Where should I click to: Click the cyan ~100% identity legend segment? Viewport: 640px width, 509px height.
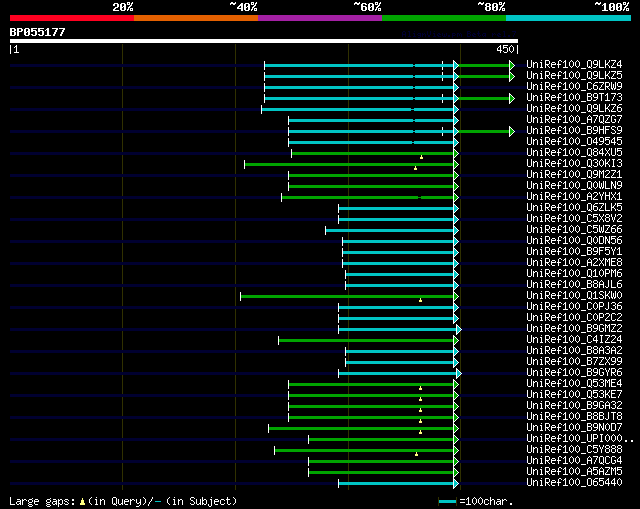569,18
